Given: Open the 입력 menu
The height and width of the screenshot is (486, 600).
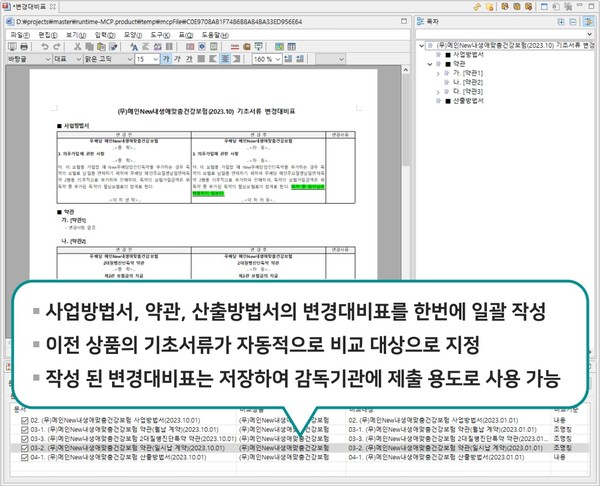Looking at the screenshot, I should (x=105, y=35).
